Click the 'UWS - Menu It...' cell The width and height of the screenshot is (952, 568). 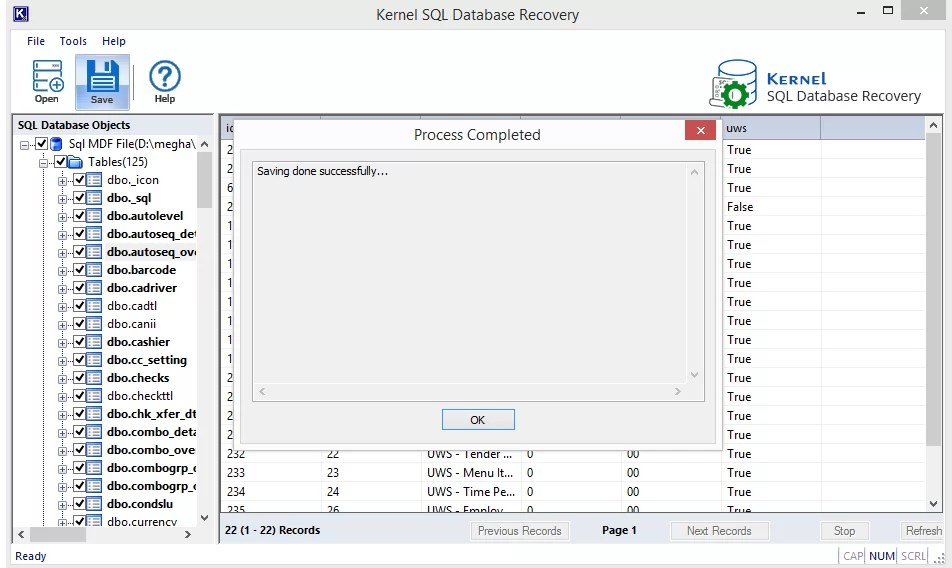pos(470,473)
